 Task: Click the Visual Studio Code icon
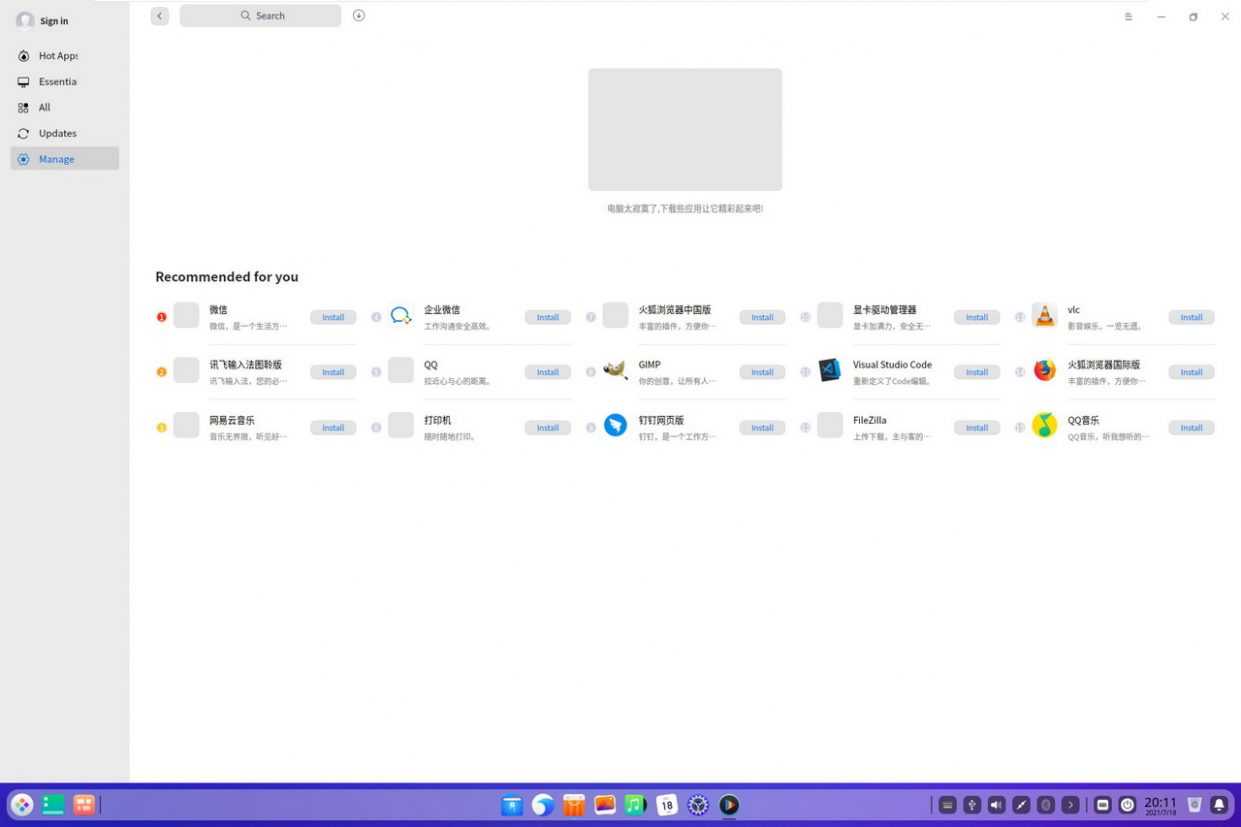[x=829, y=371]
